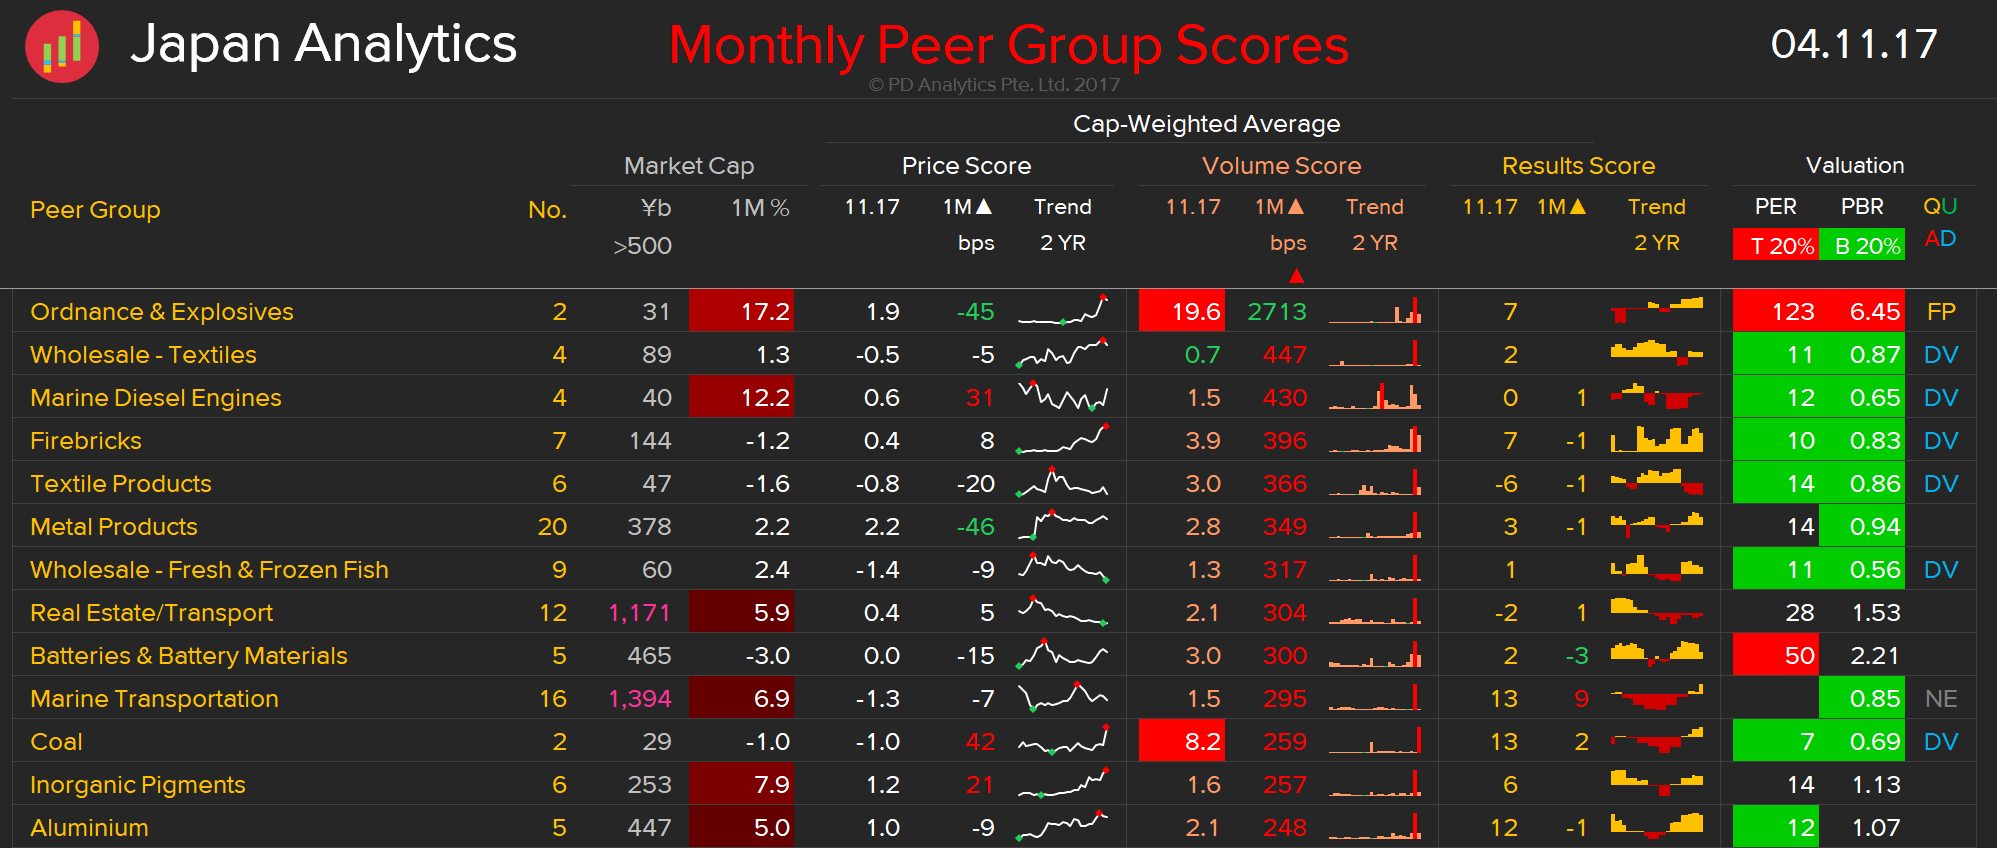Open the Wholesale - Textiles peer group

[x=143, y=355]
